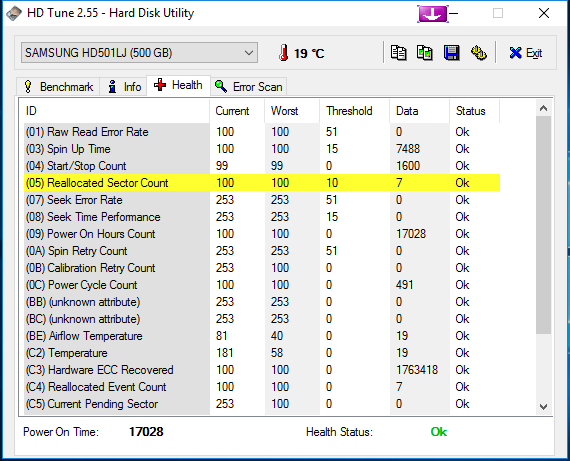The image size is (570, 461).
Task: Click the 1763418 data value
Action: click(x=417, y=370)
